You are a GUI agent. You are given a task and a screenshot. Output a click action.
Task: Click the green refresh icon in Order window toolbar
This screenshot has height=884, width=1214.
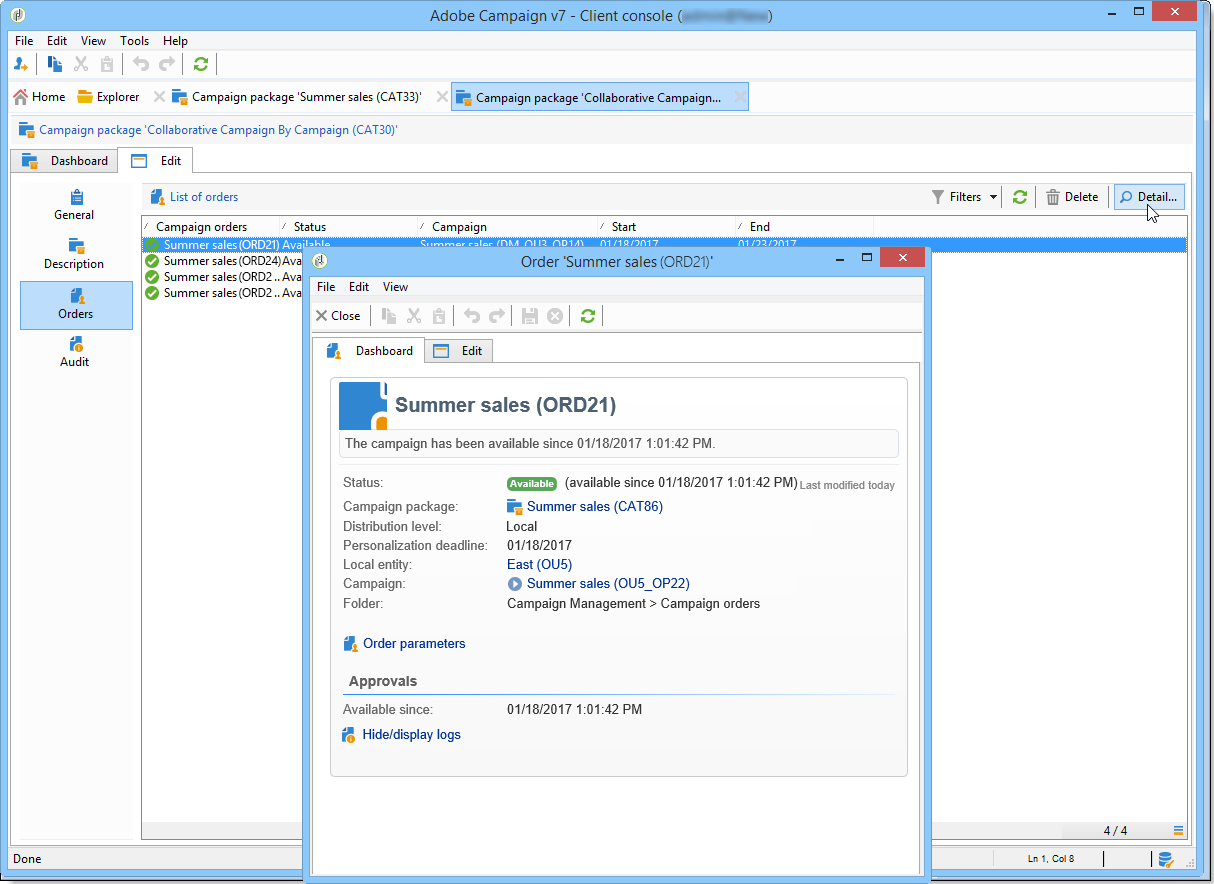point(588,316)
